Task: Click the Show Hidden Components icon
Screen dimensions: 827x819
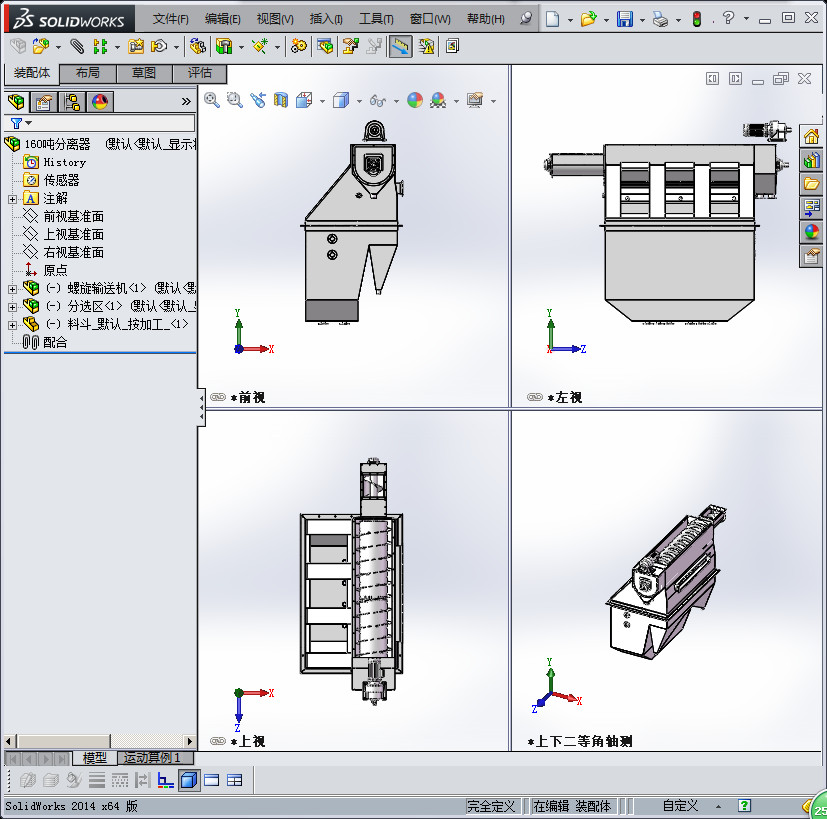Action: point(198,46)
